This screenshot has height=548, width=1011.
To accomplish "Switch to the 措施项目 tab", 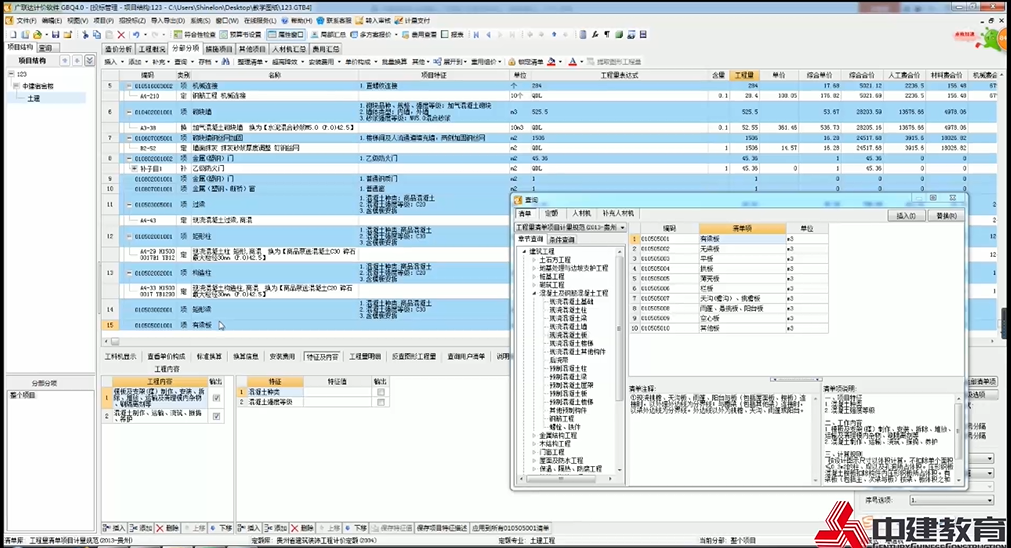I will (218, 49).
